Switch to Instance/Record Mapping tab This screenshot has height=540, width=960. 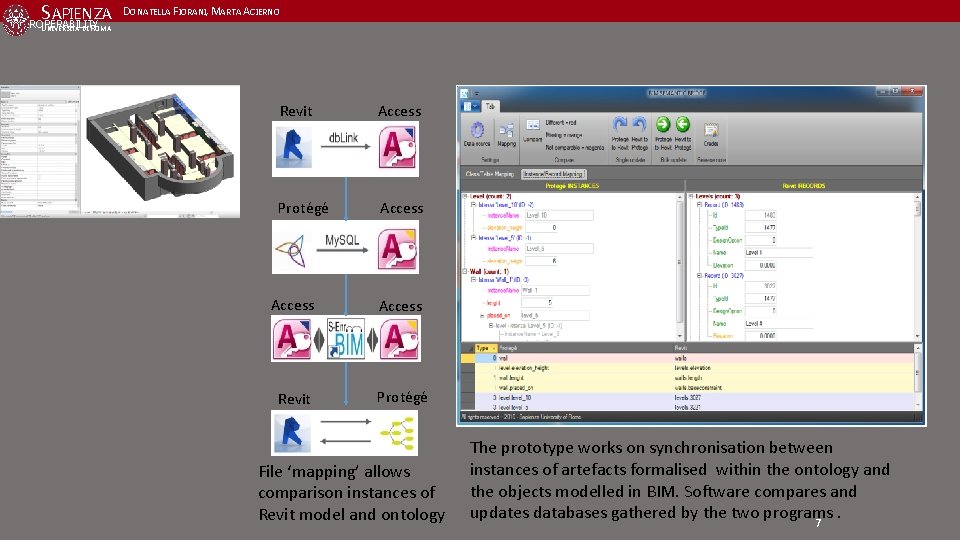(553, 174)
